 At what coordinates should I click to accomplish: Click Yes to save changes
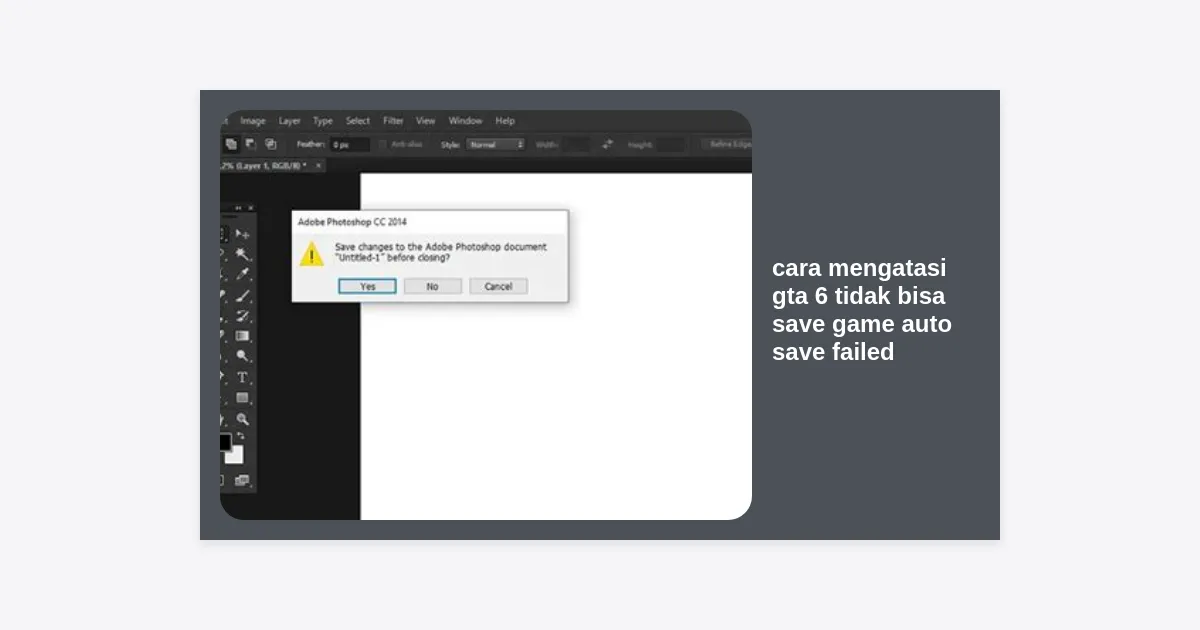(367, 286)
